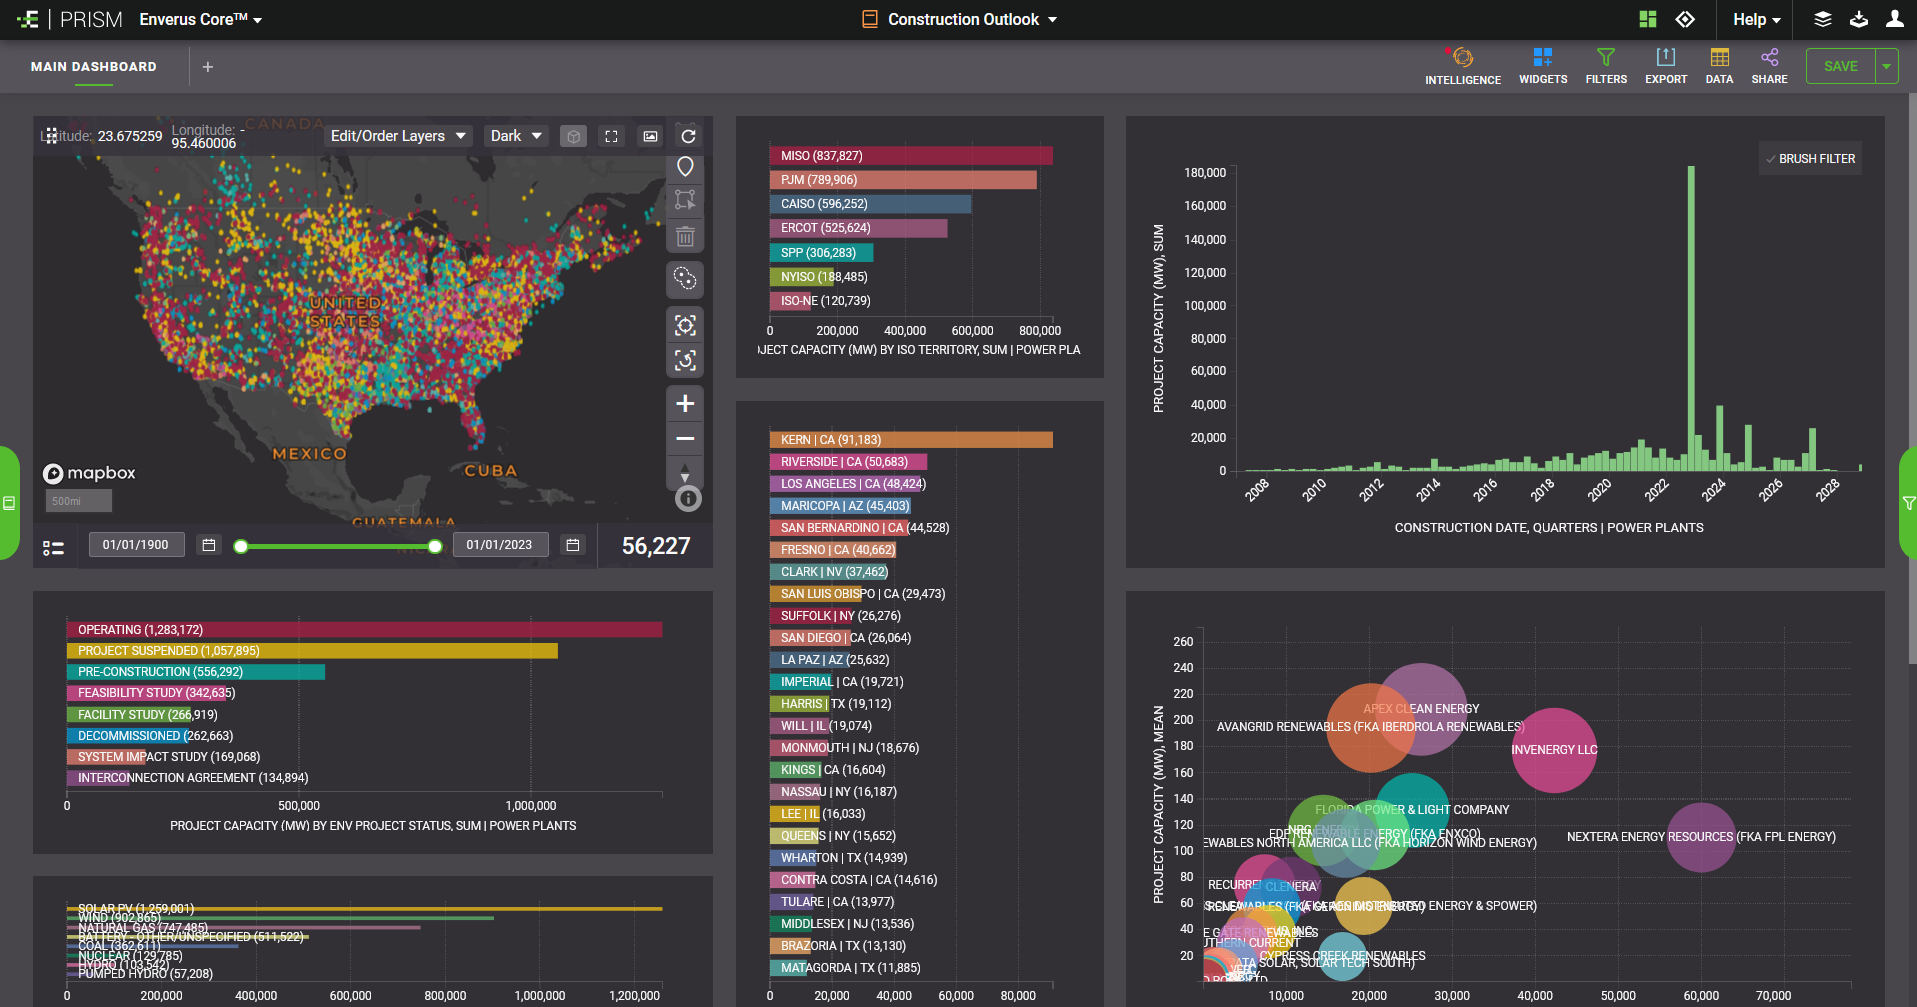Add a new dashboard tab
Image resolution: width=1917 pixels, height=1007 pixels.
coord(208,67)
